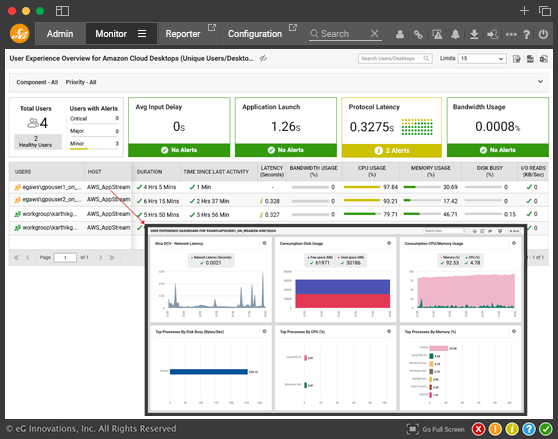Click the 97.84 CPU usage bar
The height and width of the screenshot is (439, 558).
[x=362, y=187]
